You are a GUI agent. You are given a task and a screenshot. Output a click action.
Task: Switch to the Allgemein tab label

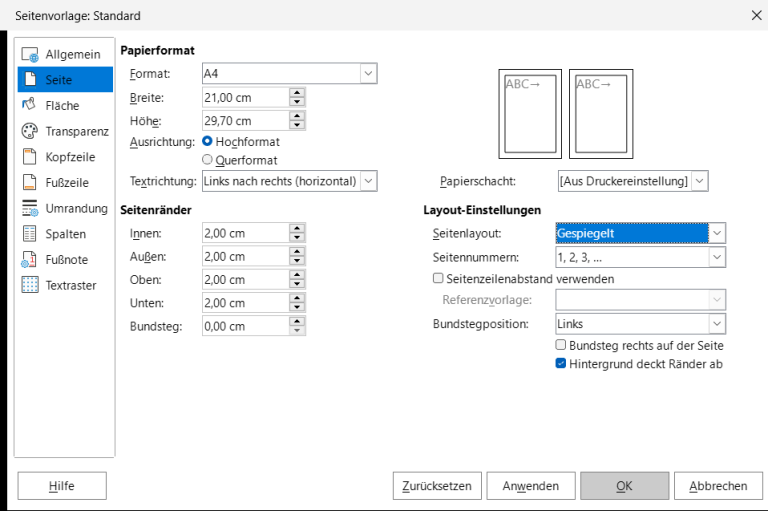73,54
